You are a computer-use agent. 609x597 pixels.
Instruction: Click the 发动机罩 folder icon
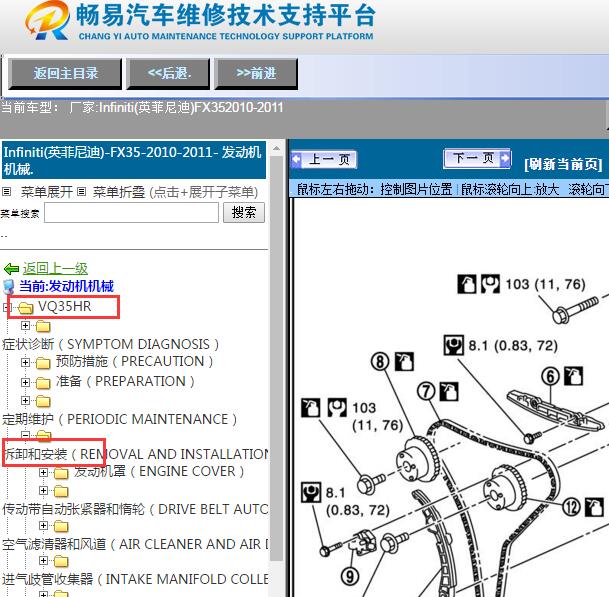(x=61, y=473)
